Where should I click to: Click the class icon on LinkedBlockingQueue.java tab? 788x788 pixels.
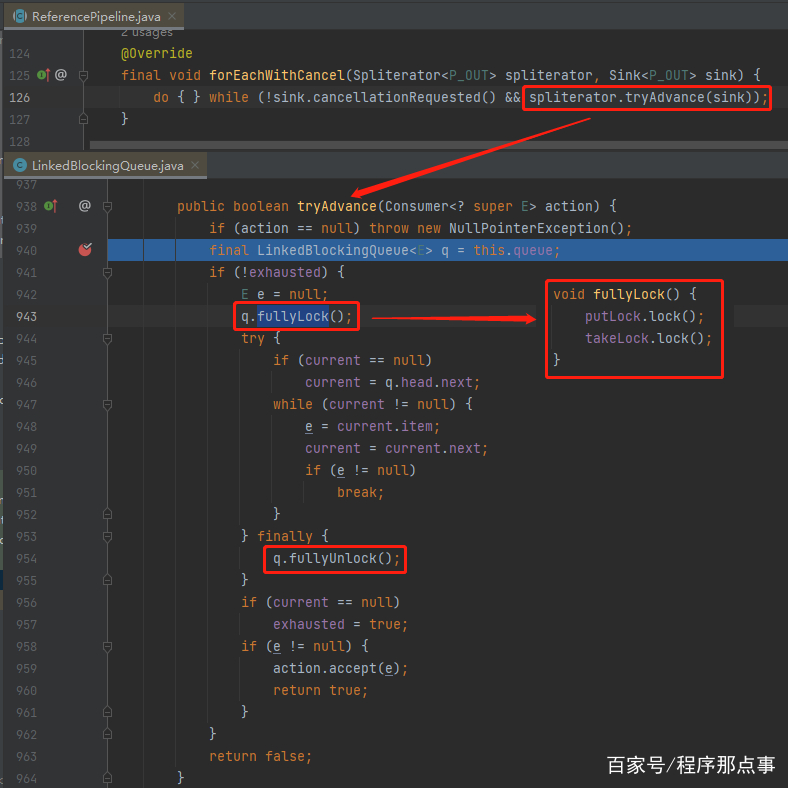pyautogui.click(x=20, y=165)
